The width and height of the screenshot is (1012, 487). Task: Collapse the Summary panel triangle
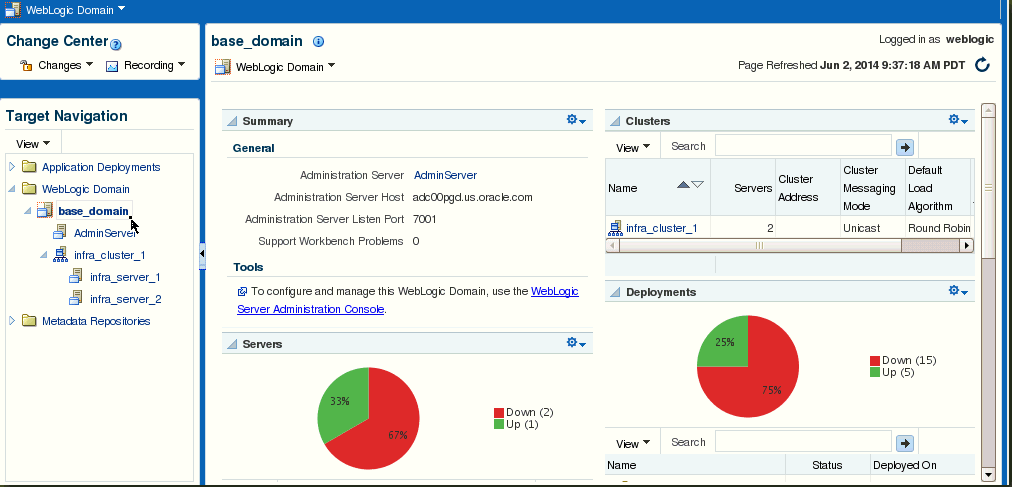pos(232,121)
